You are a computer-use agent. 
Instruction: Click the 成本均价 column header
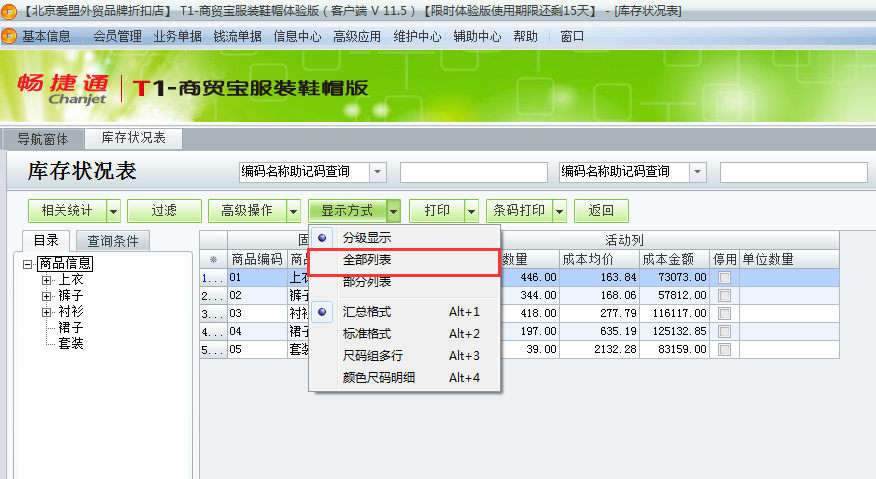[599, 259]
